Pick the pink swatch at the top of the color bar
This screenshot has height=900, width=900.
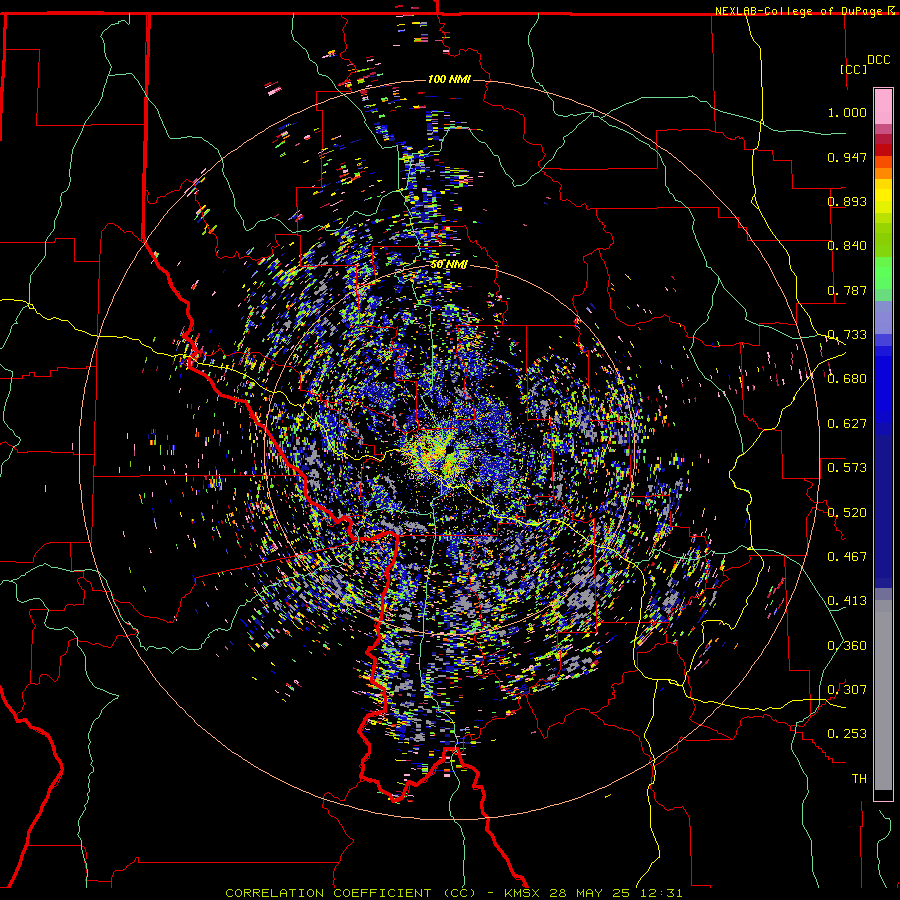pyautogui.click(x=883, y=107)
